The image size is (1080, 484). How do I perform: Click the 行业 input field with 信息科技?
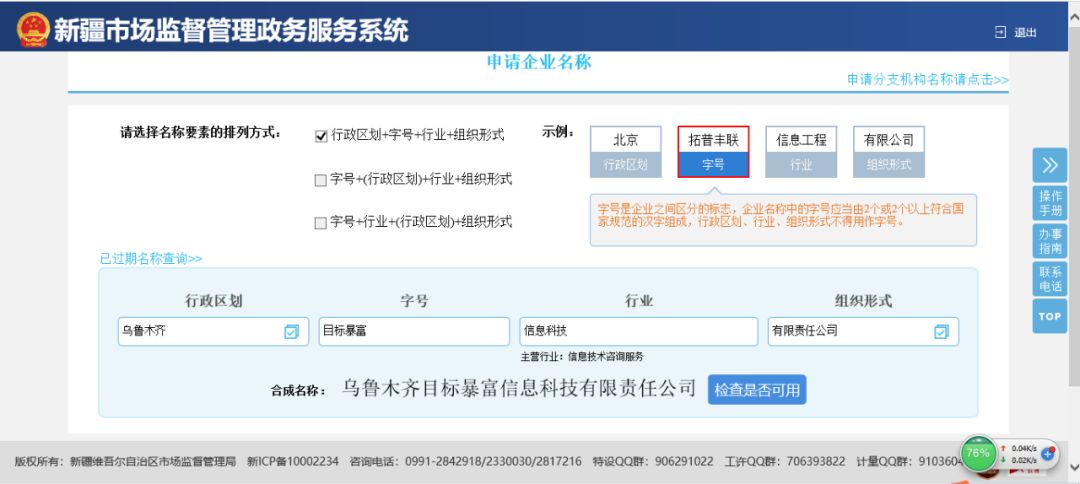[638, 332]
